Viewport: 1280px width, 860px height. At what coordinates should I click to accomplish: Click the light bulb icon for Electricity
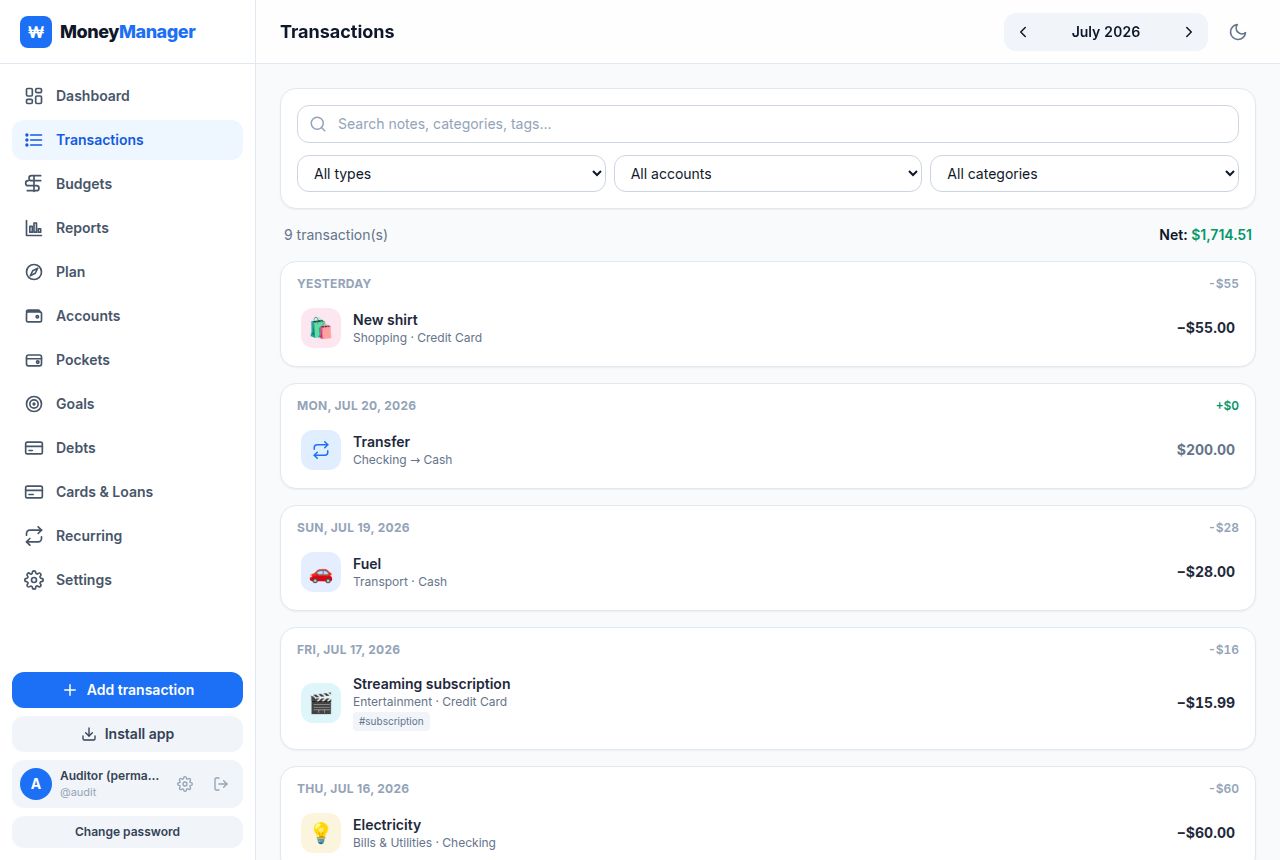pyautogui.click(x=321, y=833)
